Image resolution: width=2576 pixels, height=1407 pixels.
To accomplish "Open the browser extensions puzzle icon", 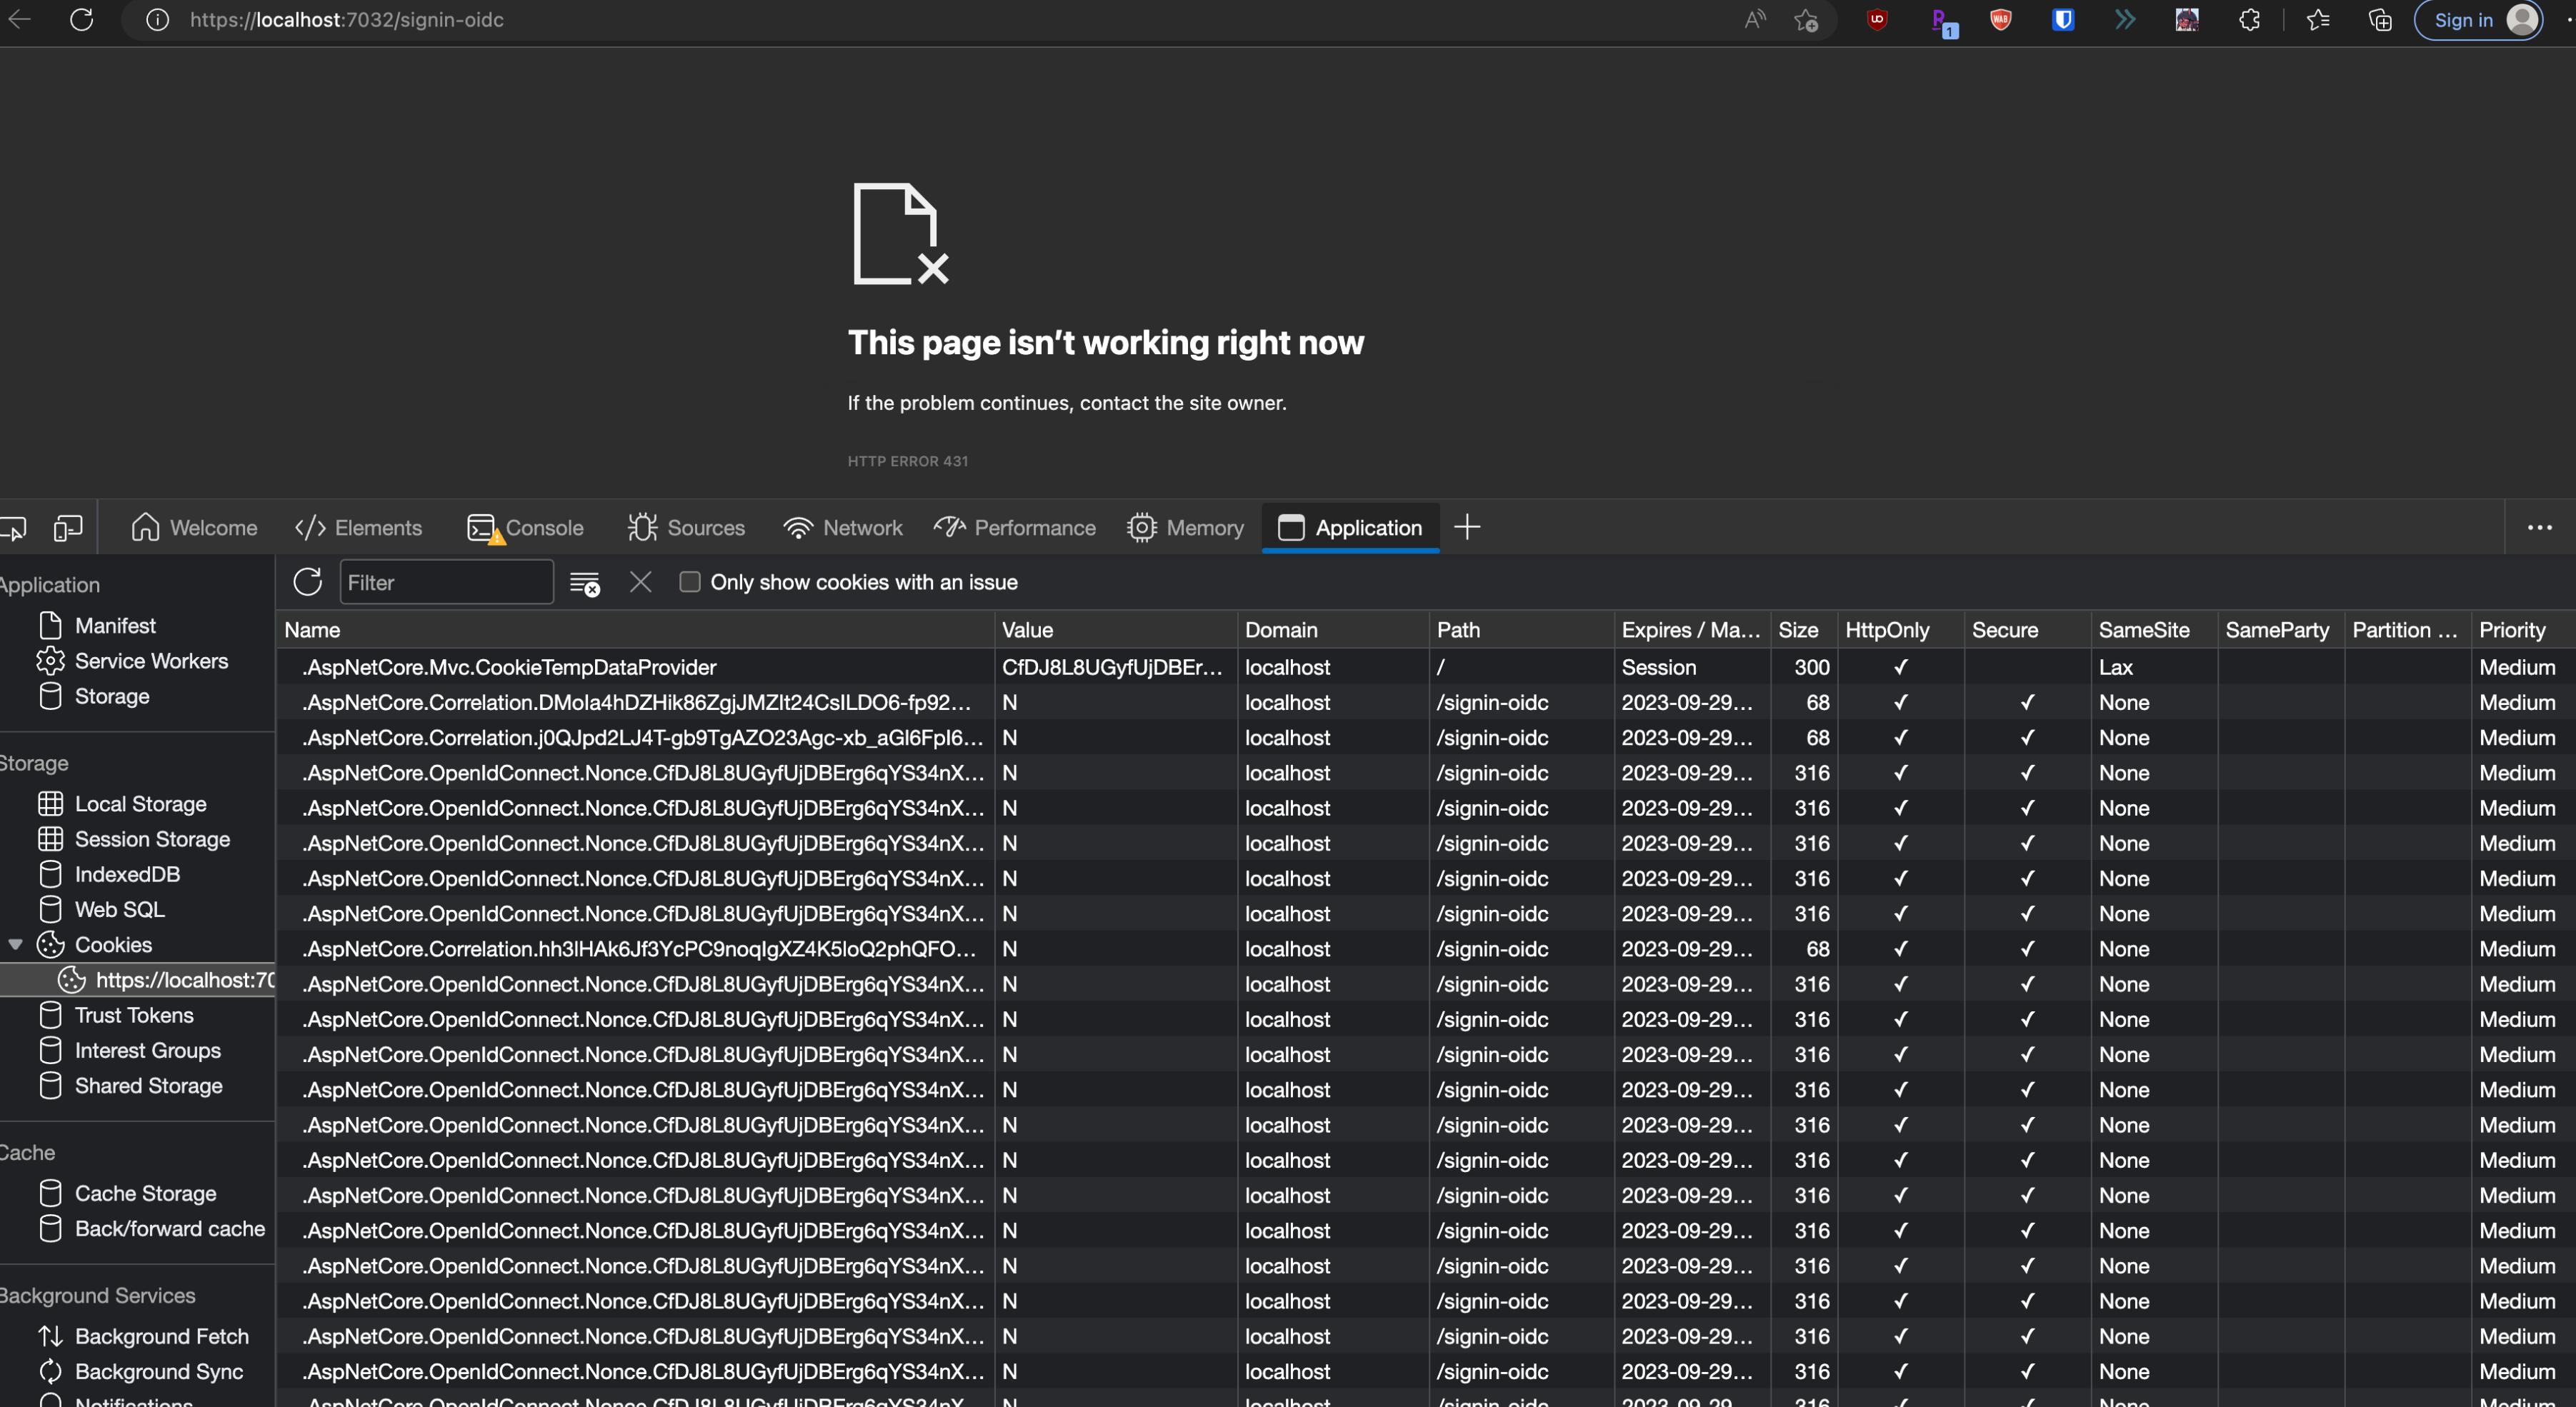I will (2249, 20).
